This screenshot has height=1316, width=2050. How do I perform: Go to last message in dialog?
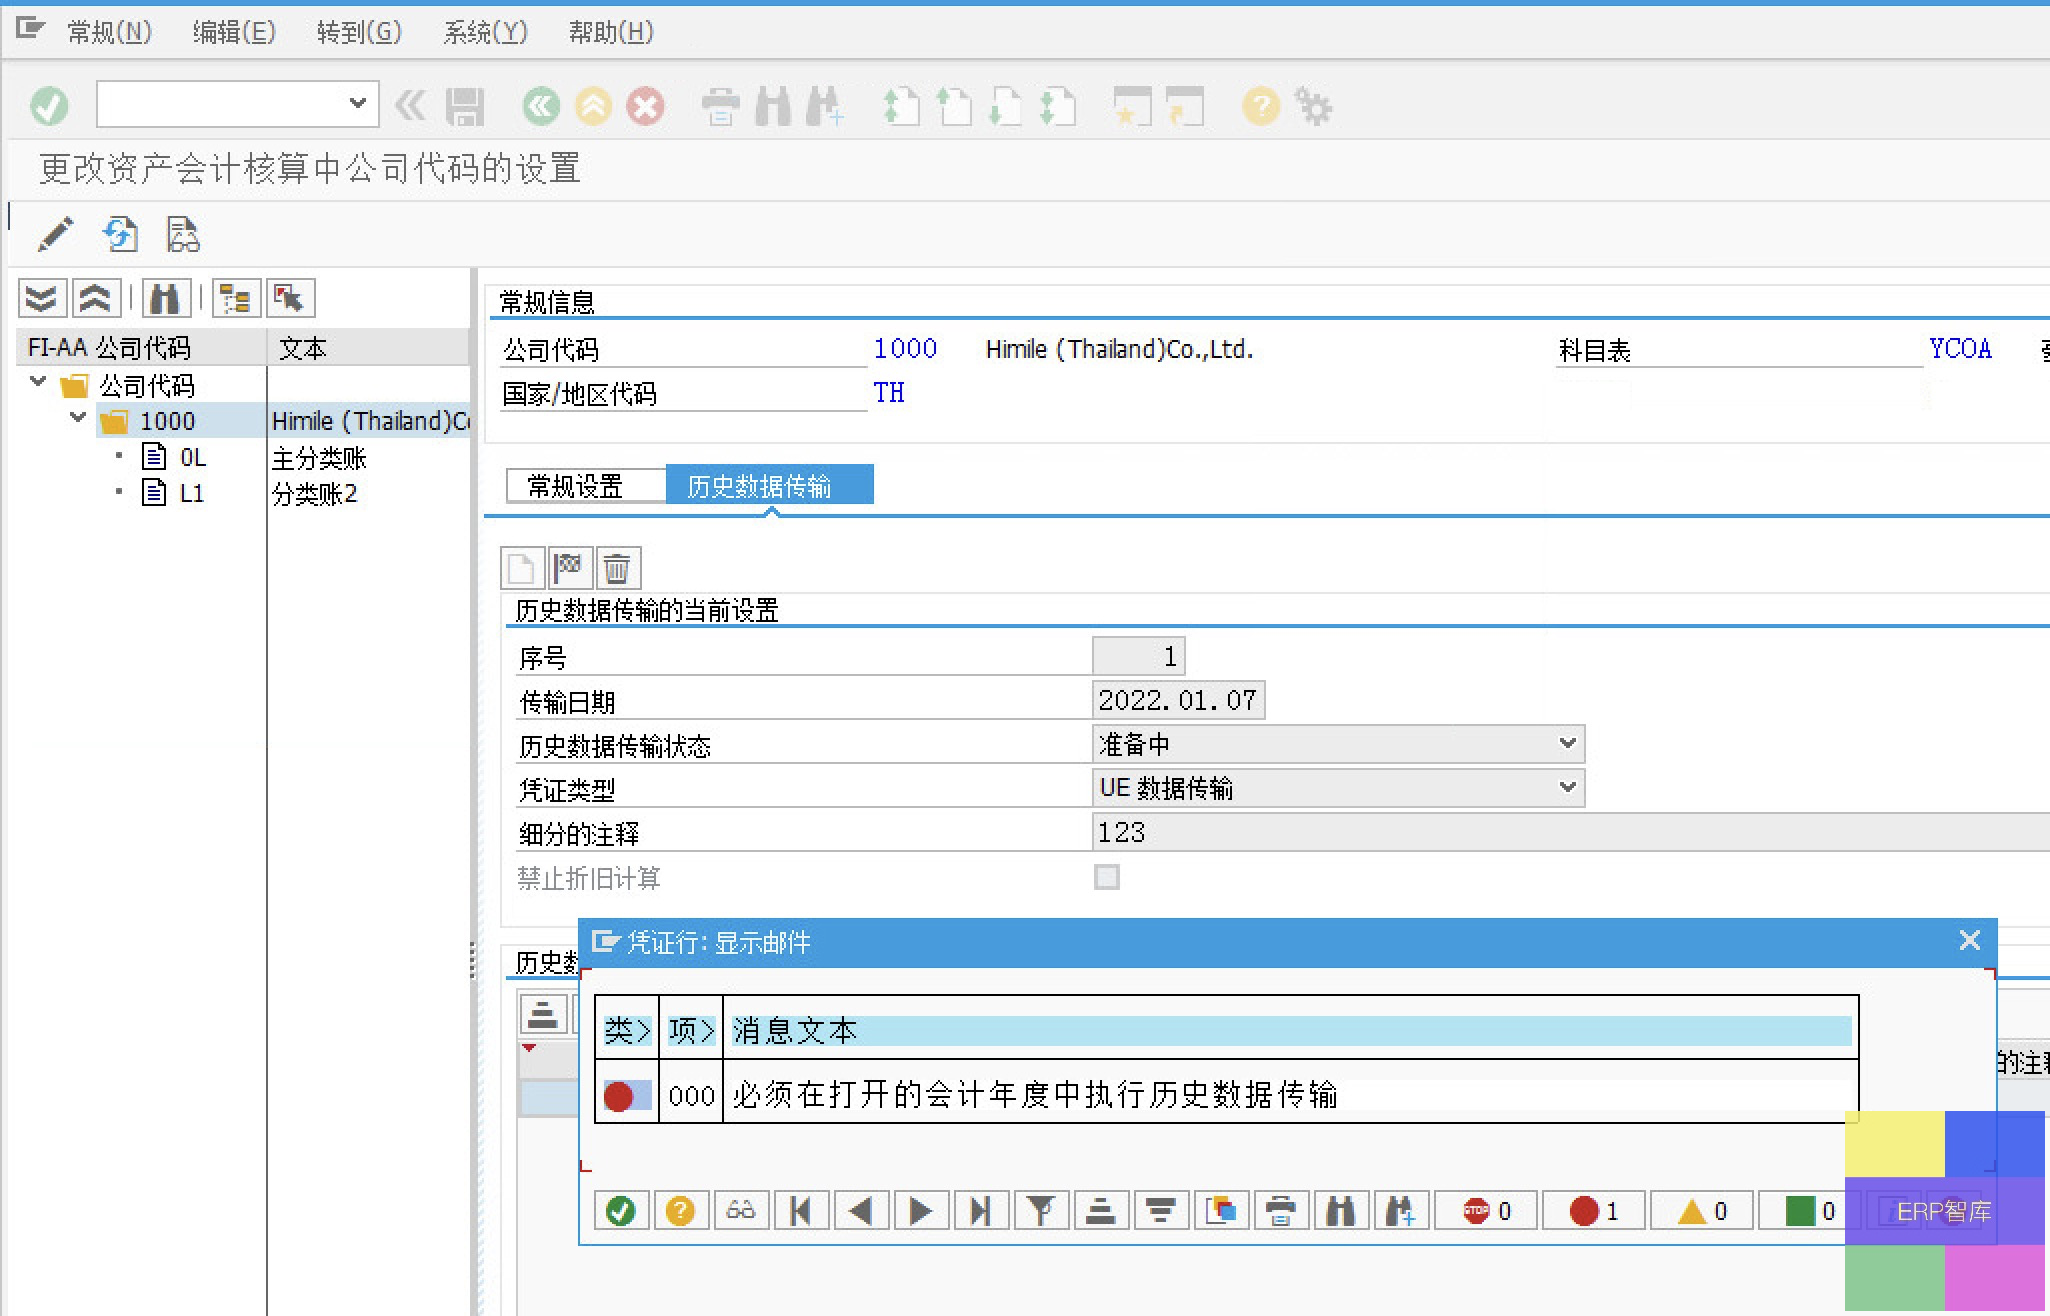click(981, 1211)
